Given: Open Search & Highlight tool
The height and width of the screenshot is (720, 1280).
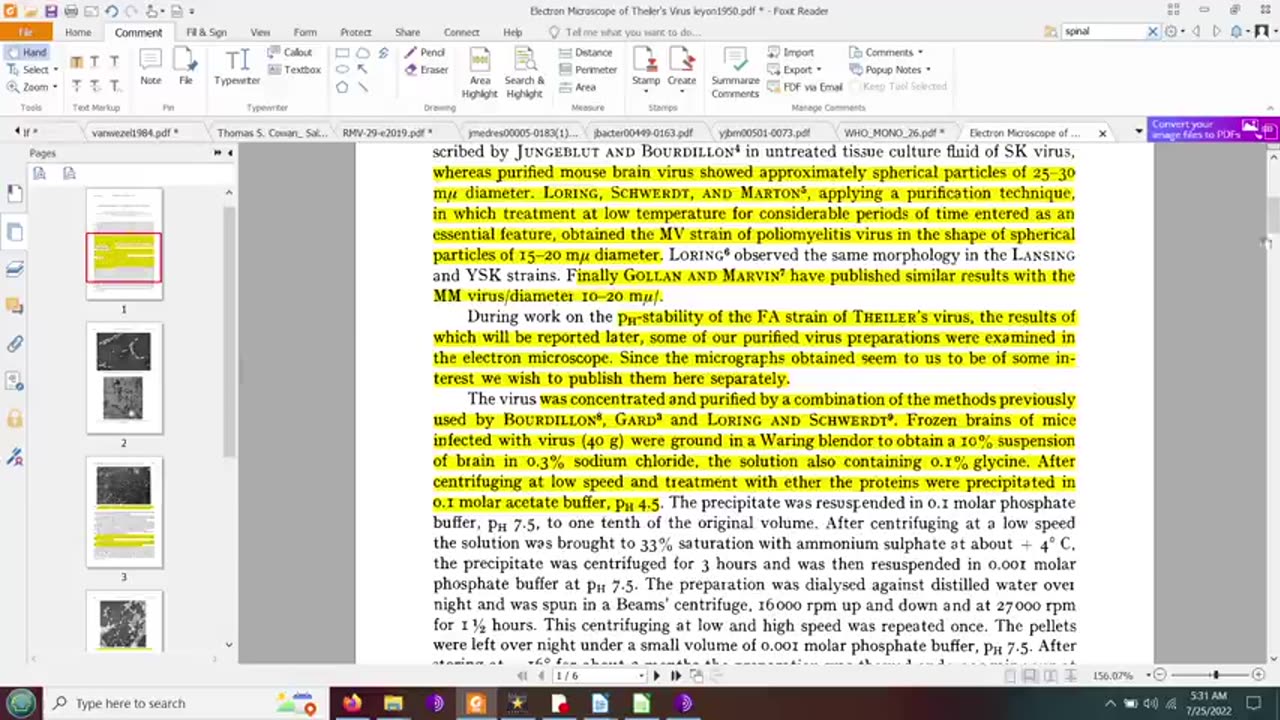Looking at the screenshot, I should click(x=524, y=73).
